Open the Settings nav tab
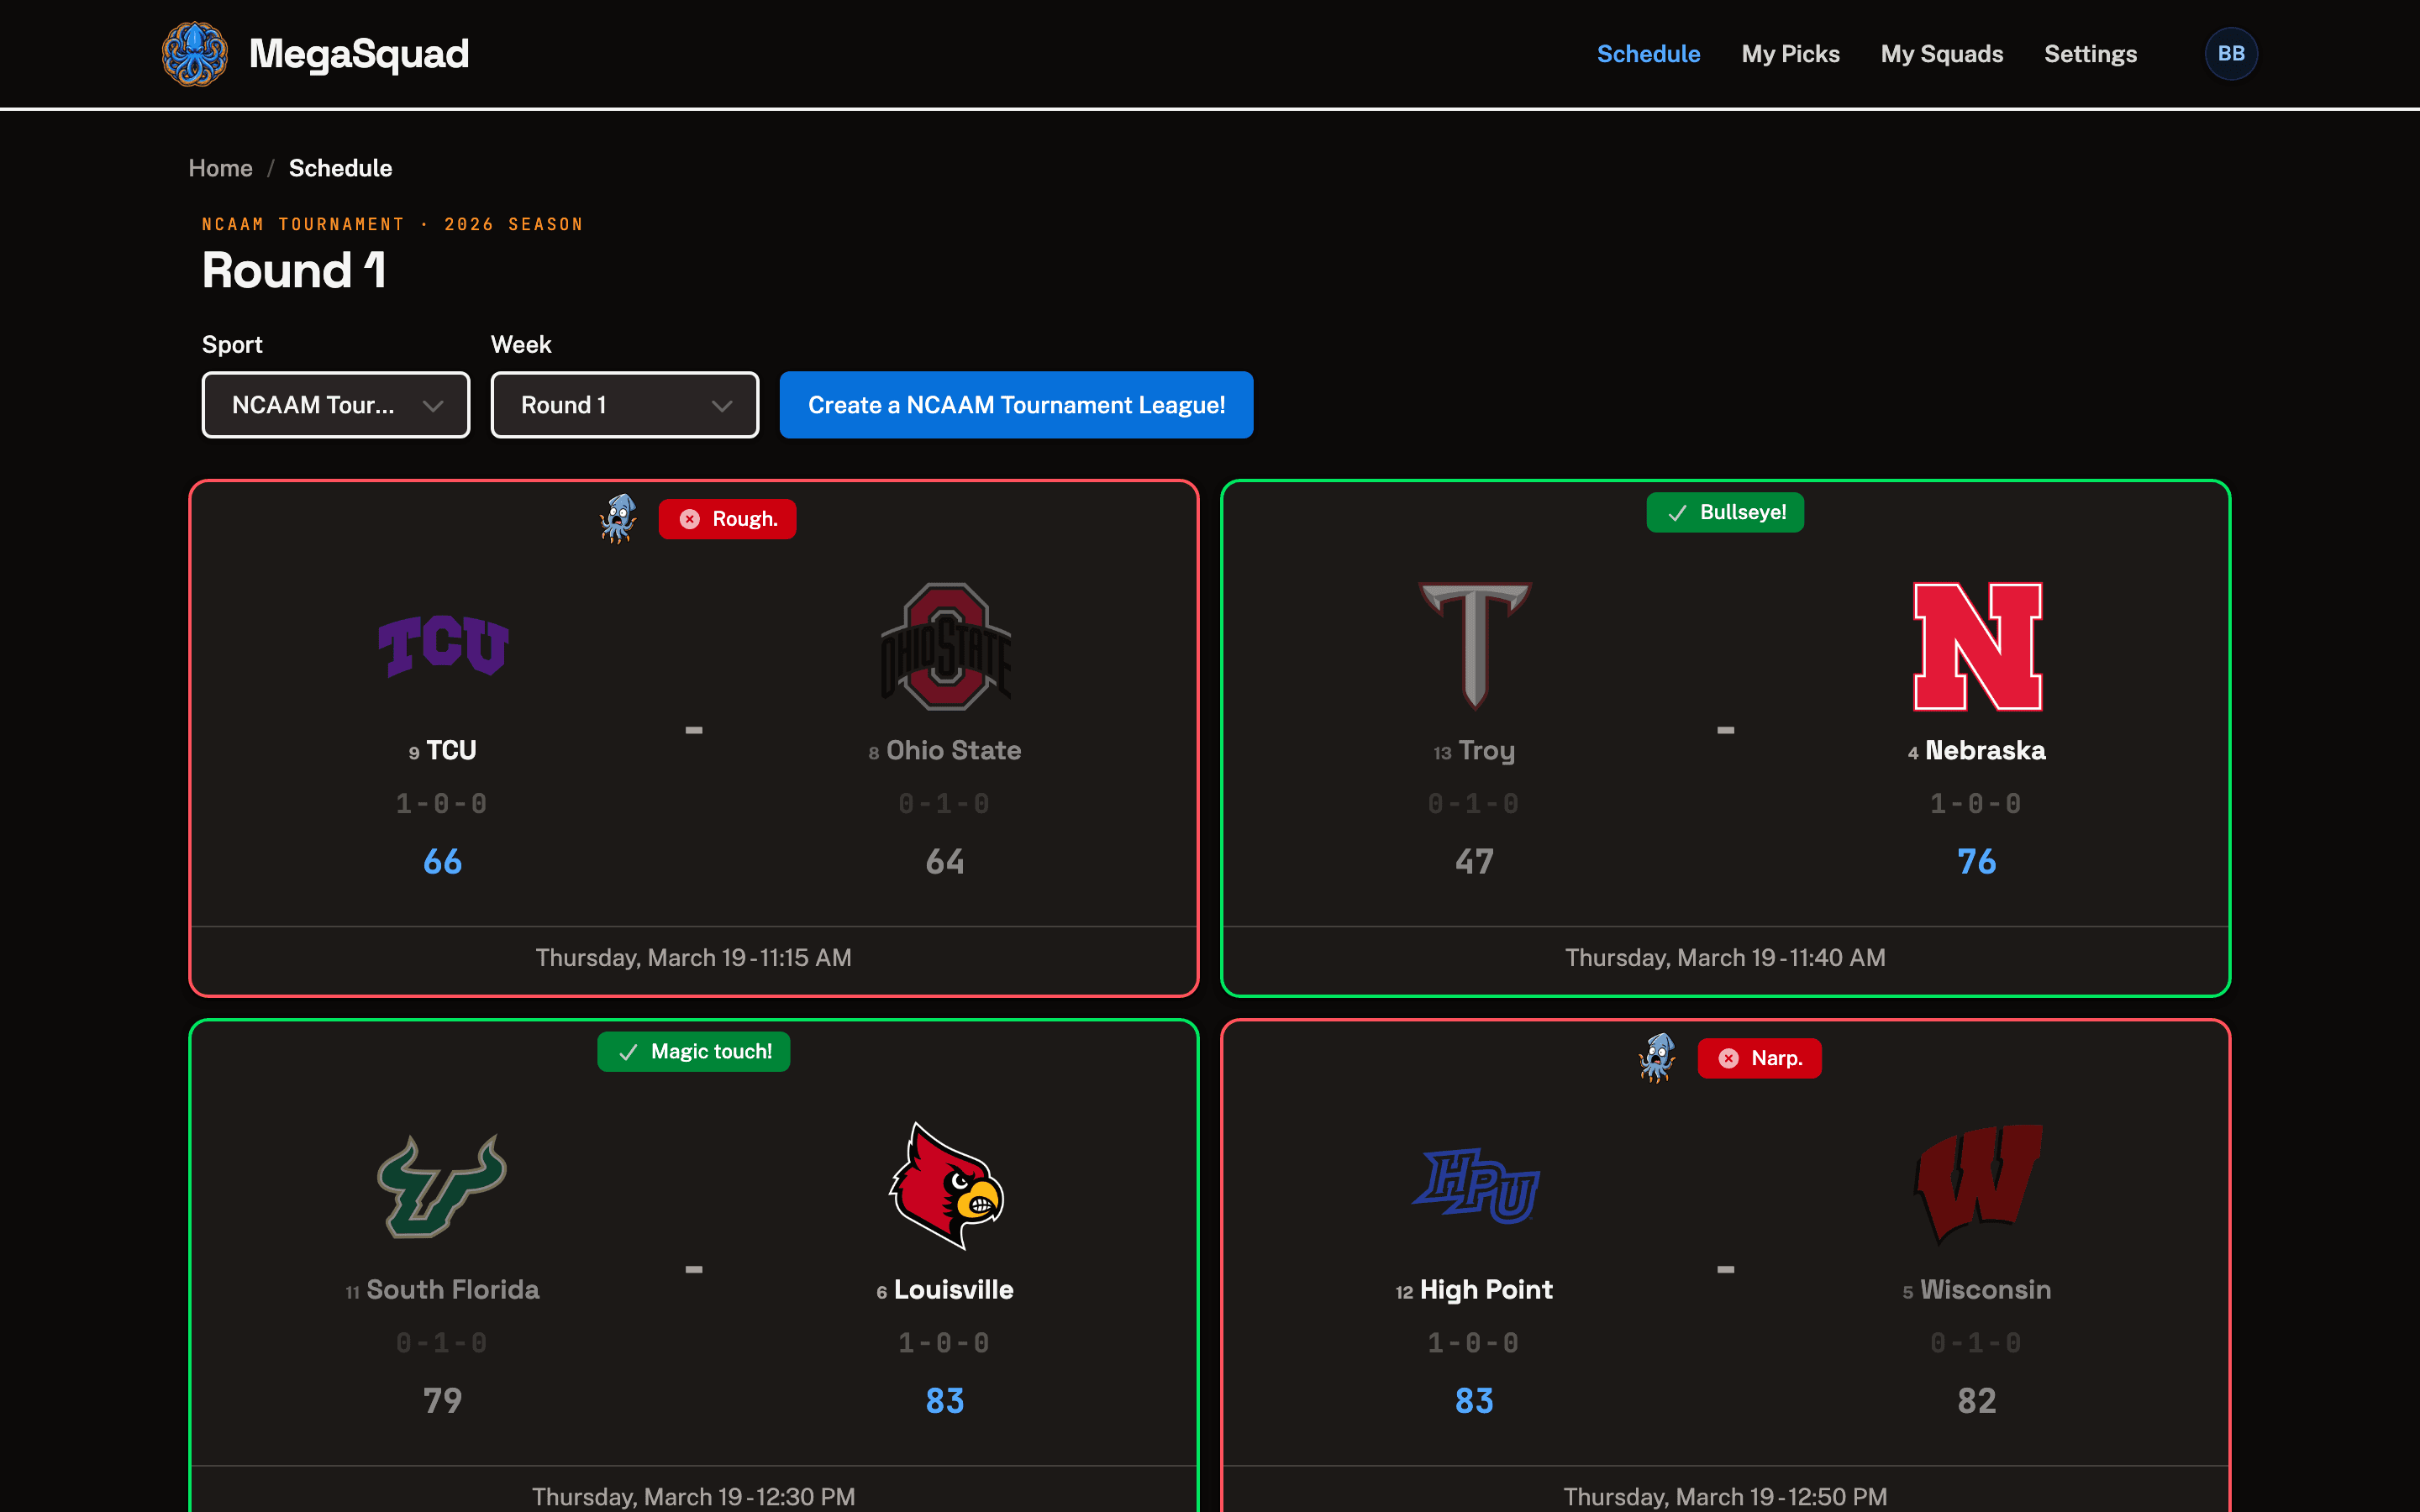Viewport: 2420px width, 1512px height. pyautogui.click(x=2090, y=54)
